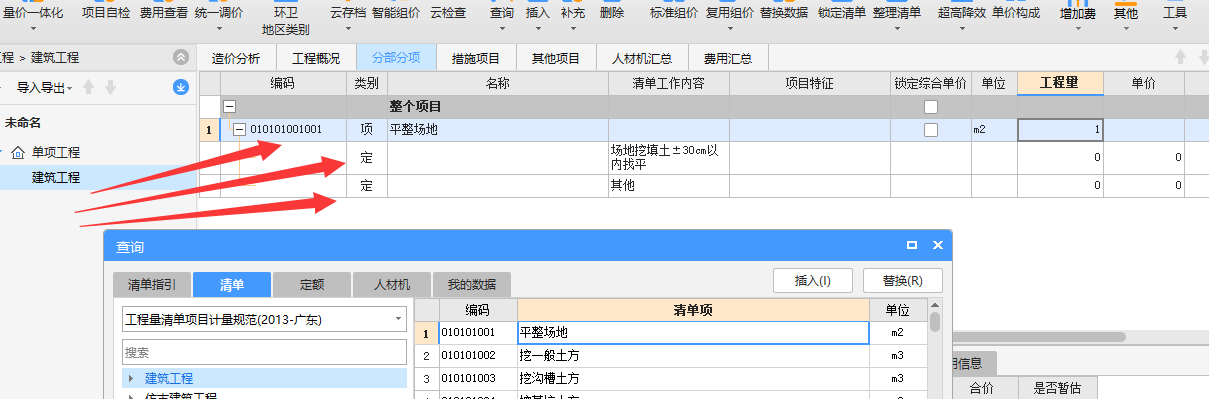Click the 其他 cell in 清单工作内容 column
1209x399 pixels.
click(x=669, y=186)
